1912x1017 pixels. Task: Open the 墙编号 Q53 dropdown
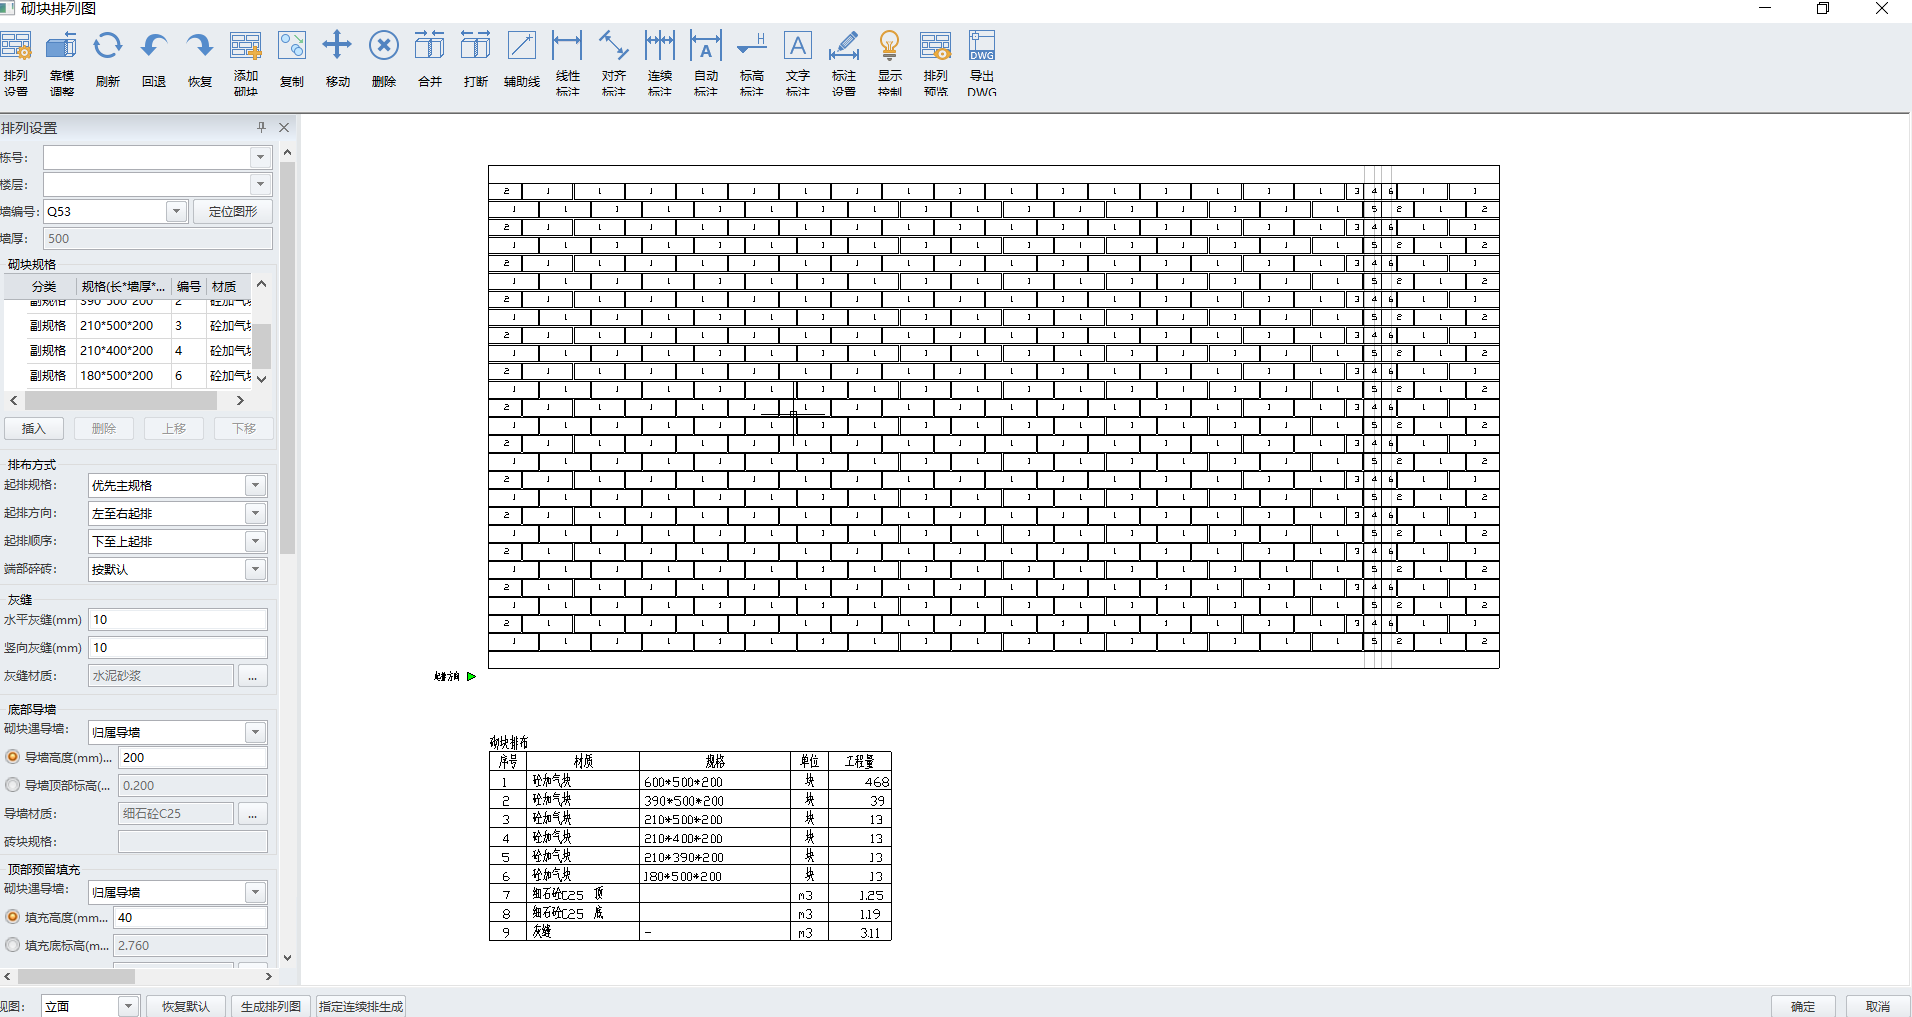[x=176, y=211]
